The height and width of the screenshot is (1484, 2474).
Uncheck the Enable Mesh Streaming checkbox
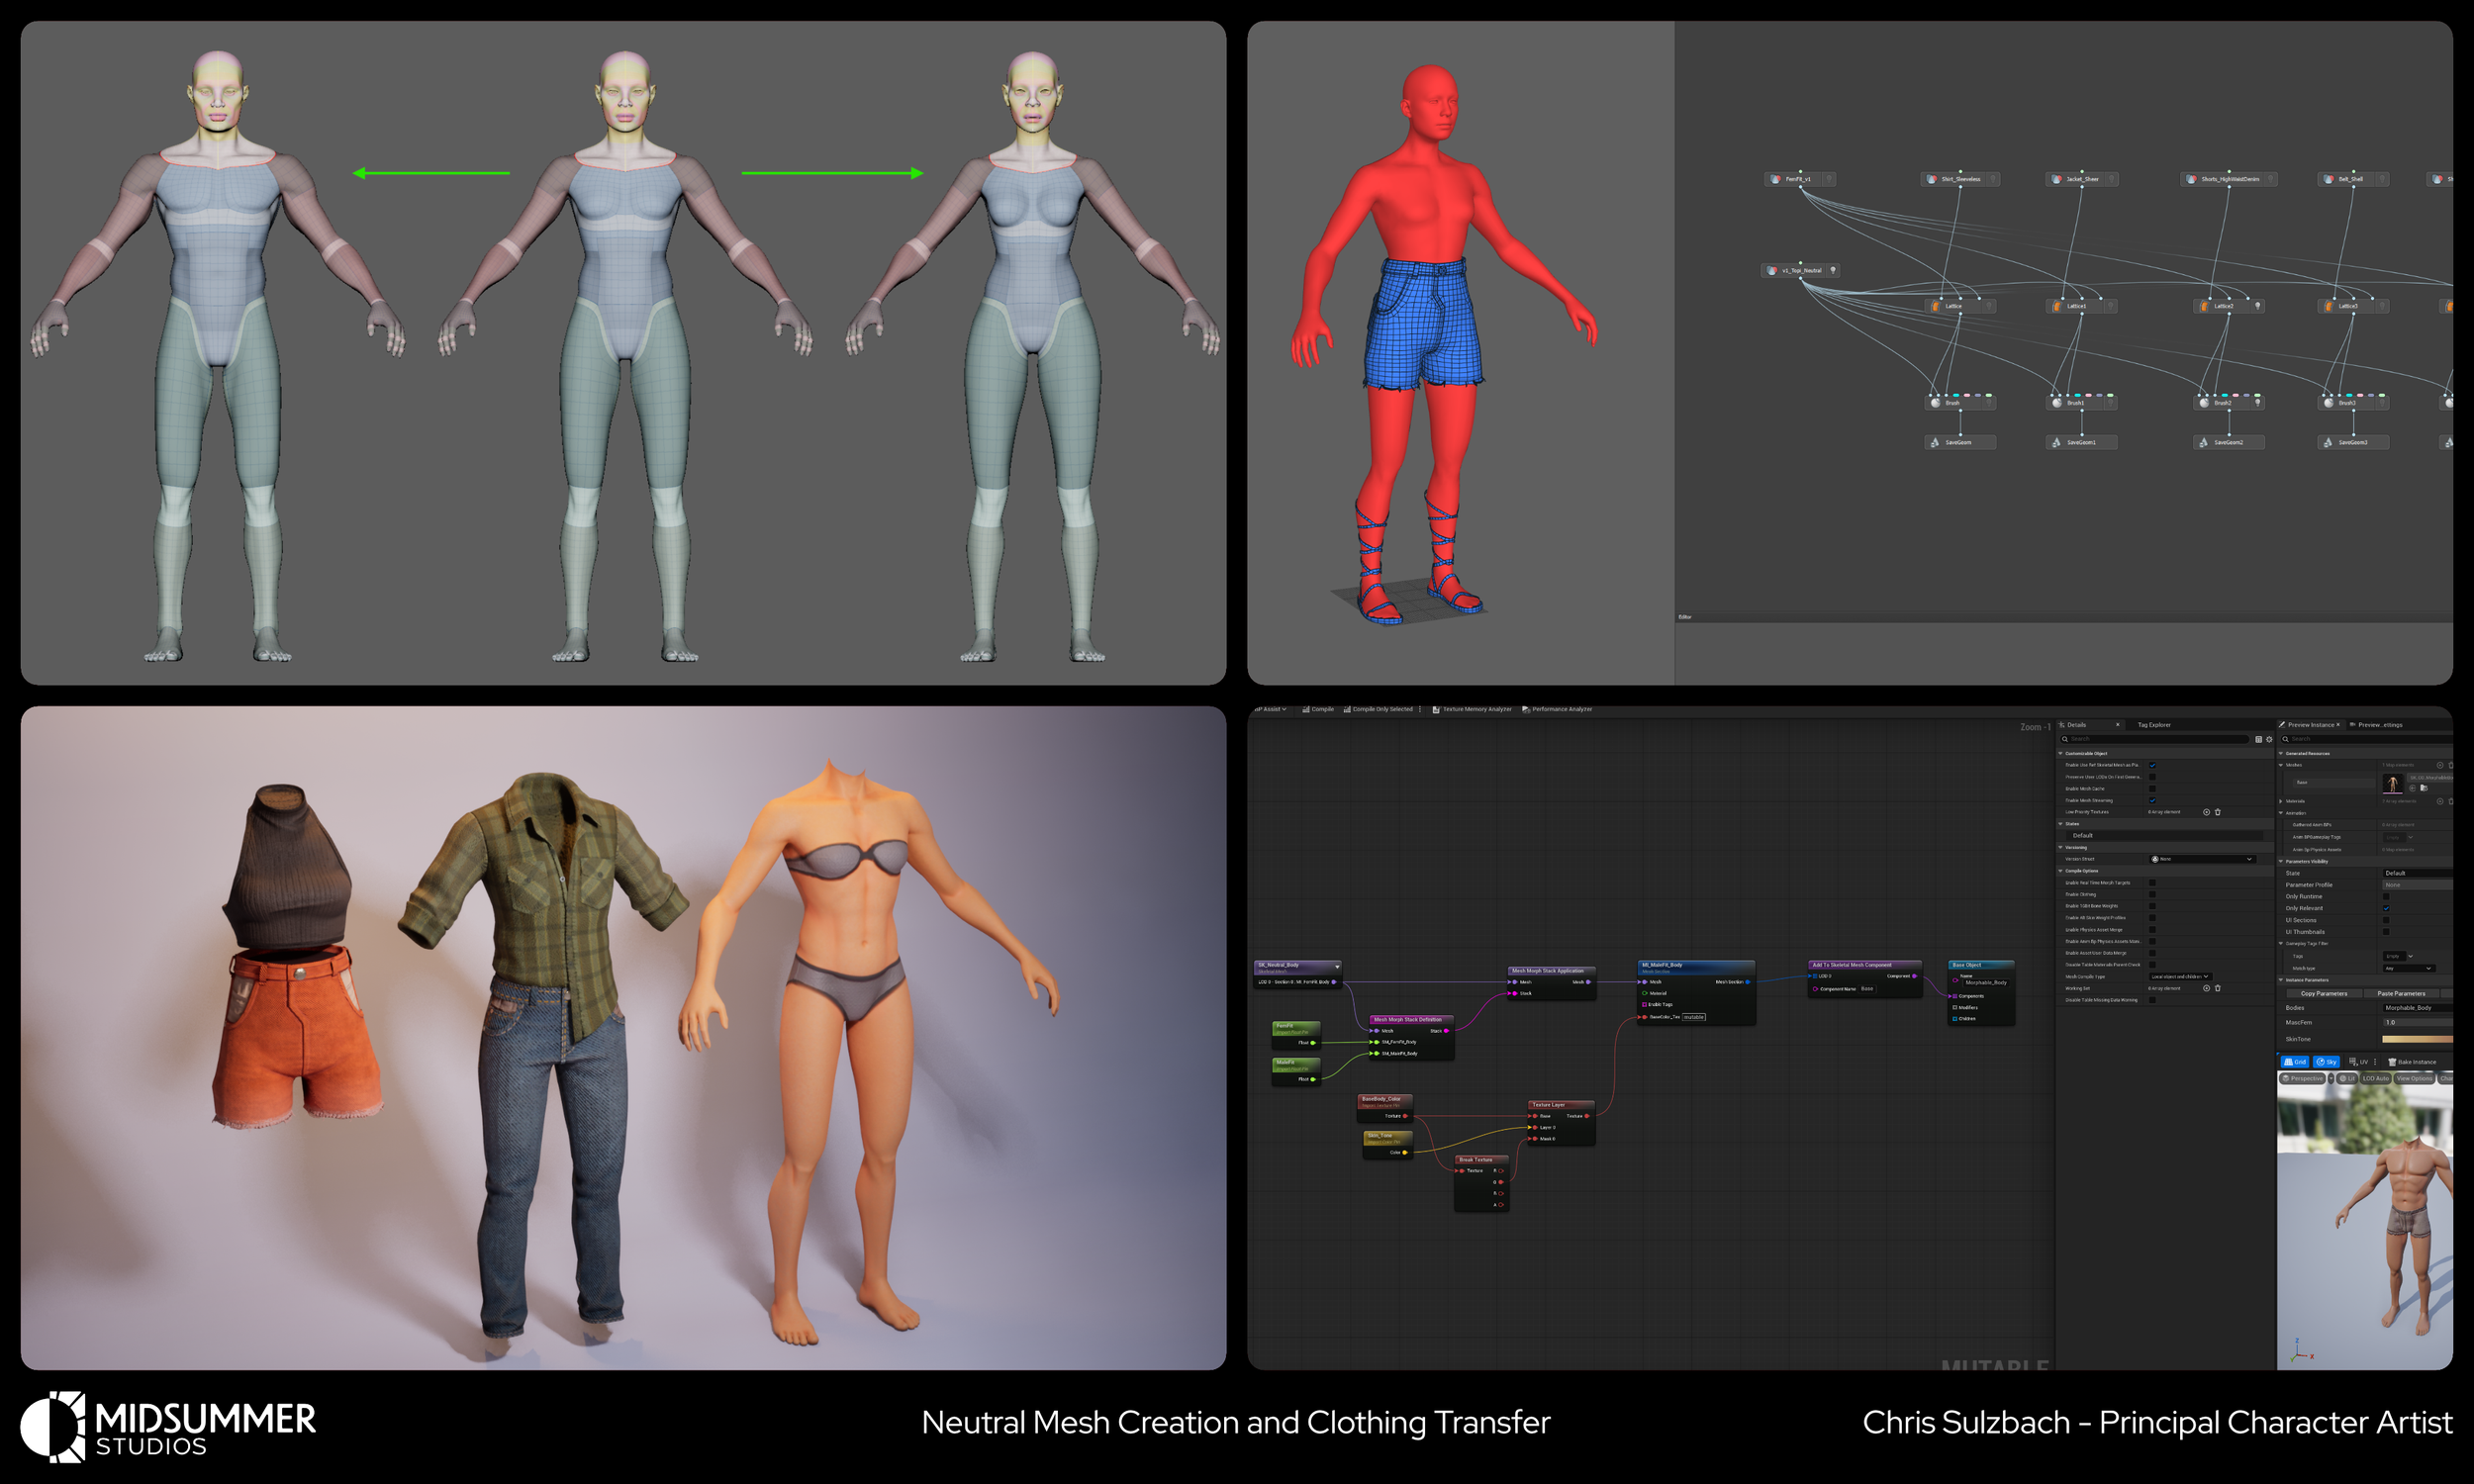click(2152, 800)
